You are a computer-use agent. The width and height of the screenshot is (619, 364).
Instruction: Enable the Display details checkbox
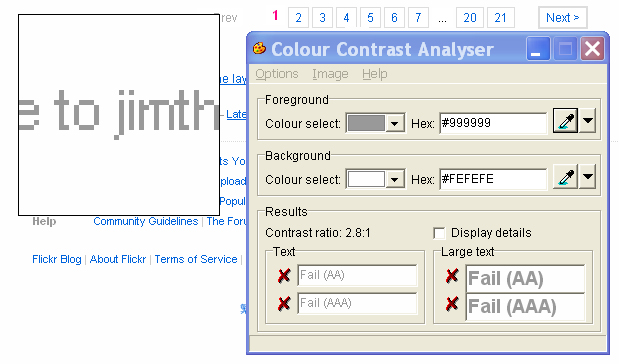pyautogui.click(x=439, y=233)
